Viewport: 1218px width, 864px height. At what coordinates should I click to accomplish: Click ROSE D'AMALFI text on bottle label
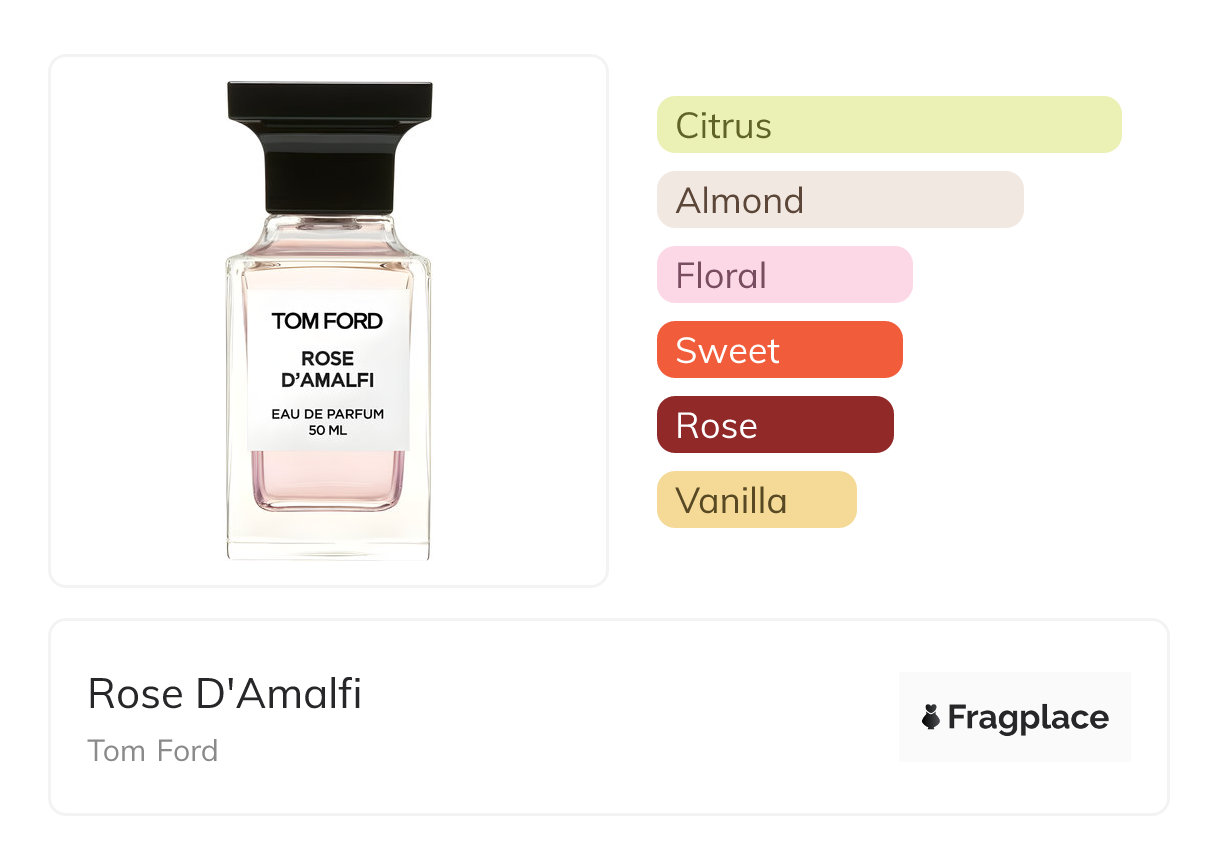coord(328,369)
